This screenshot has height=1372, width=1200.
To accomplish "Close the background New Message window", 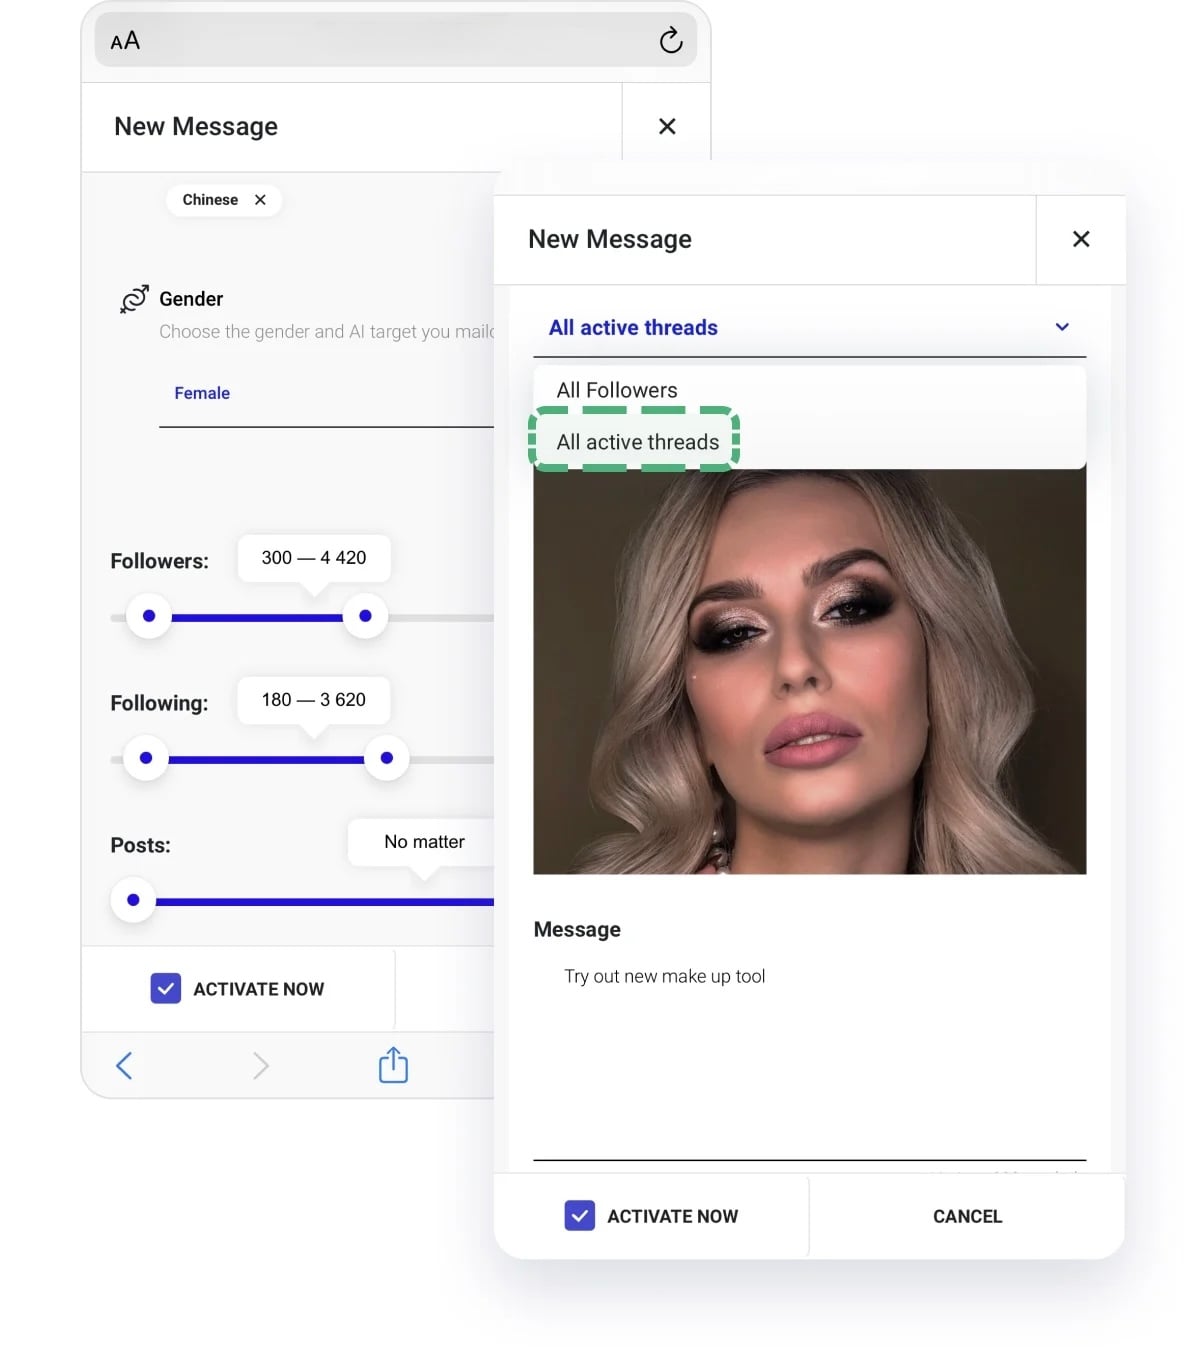I will click(666, 126).
